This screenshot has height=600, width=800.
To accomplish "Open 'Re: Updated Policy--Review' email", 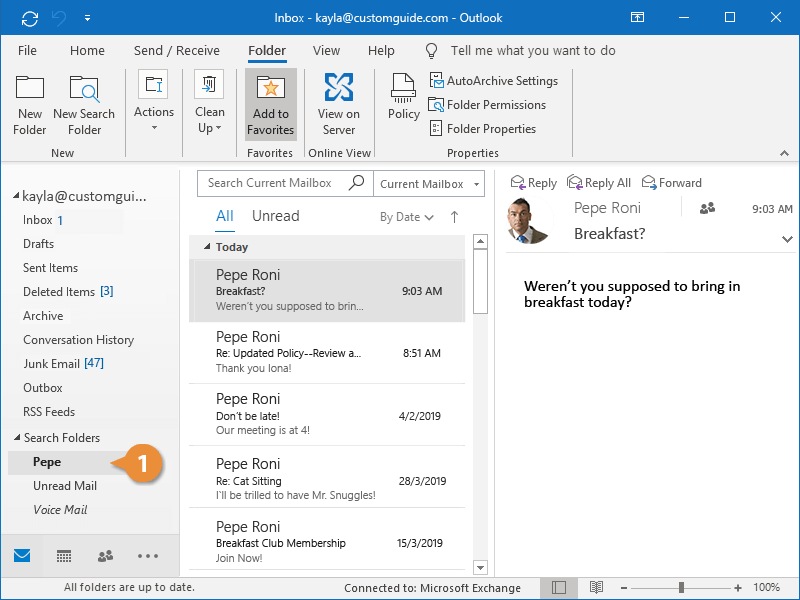I will click(x=327, y=353).
